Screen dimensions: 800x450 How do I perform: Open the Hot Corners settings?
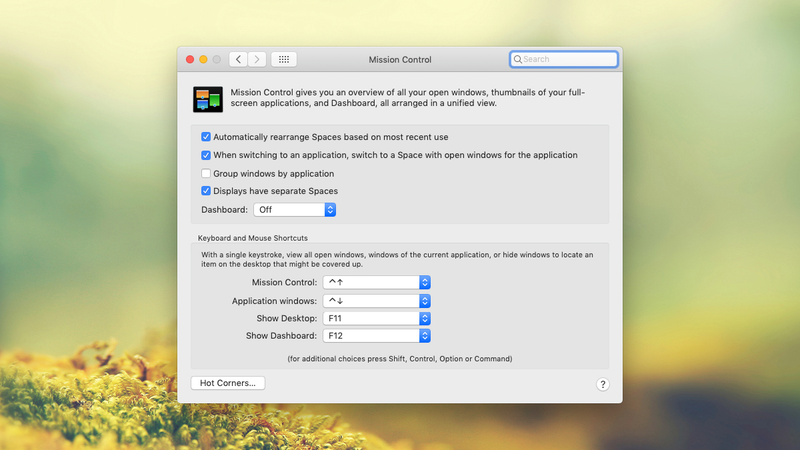[x=228, y=383]
